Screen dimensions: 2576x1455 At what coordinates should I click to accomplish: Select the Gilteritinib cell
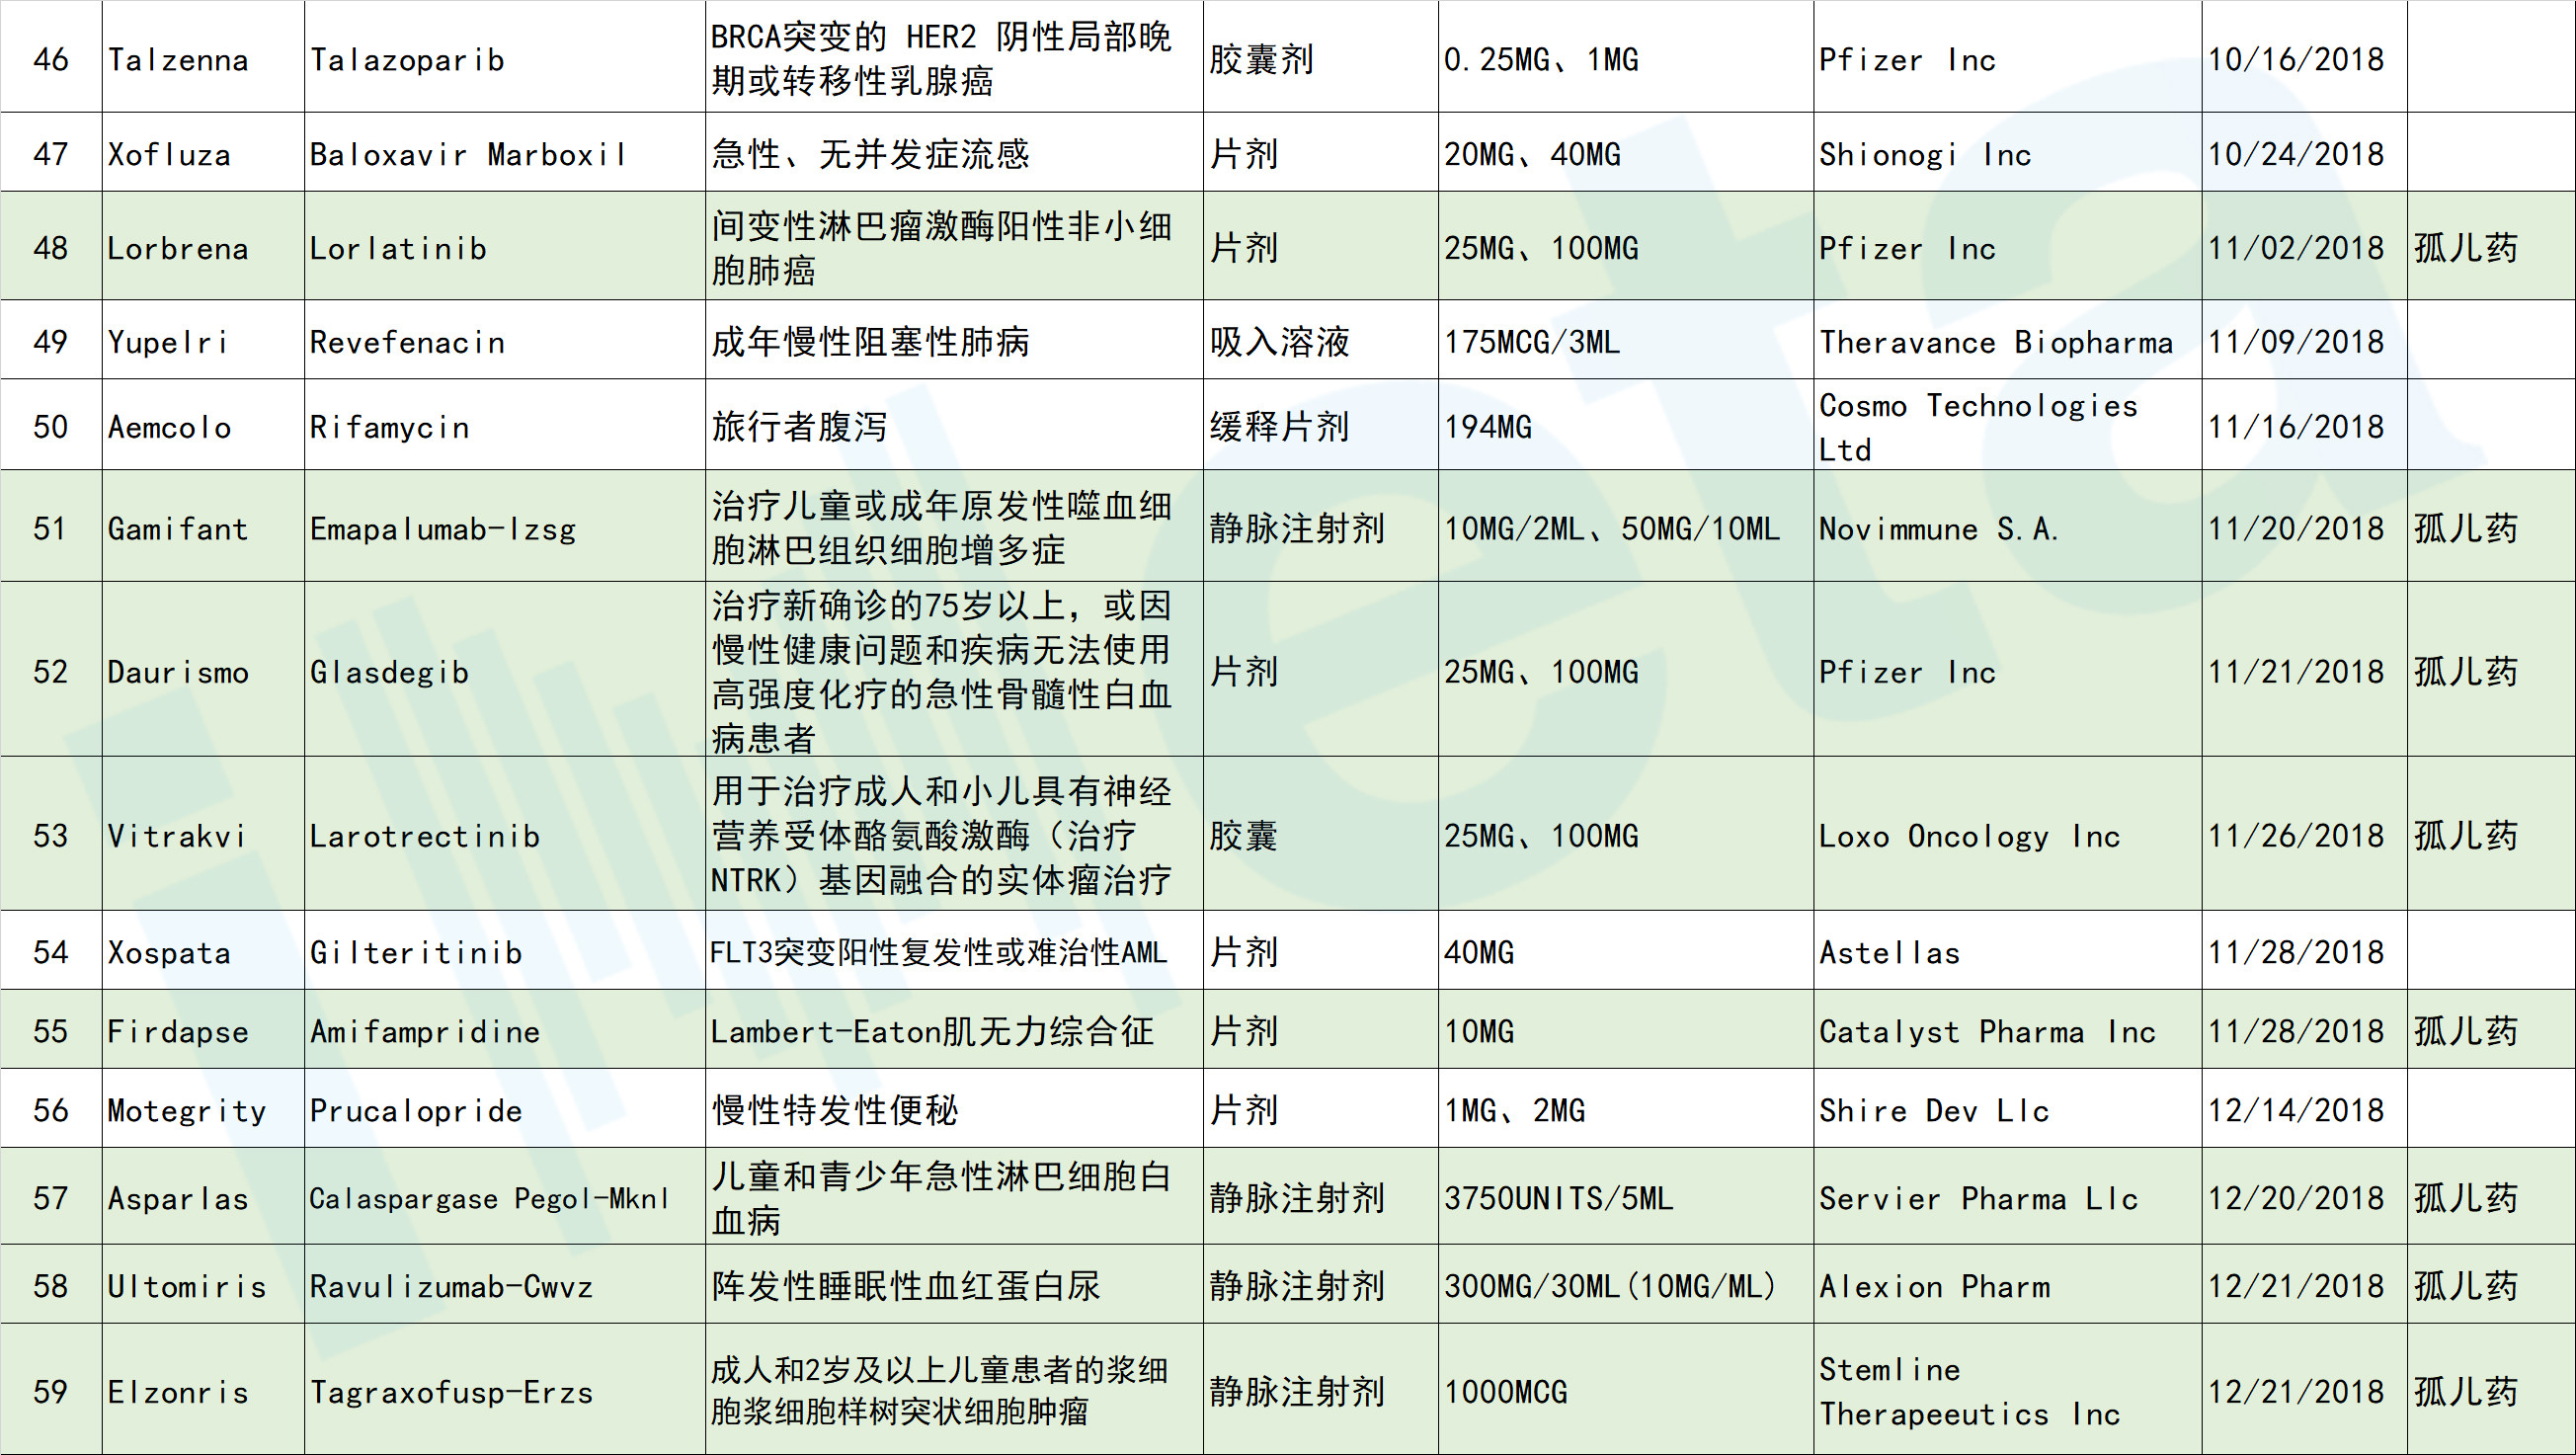[x=505, y=950]
